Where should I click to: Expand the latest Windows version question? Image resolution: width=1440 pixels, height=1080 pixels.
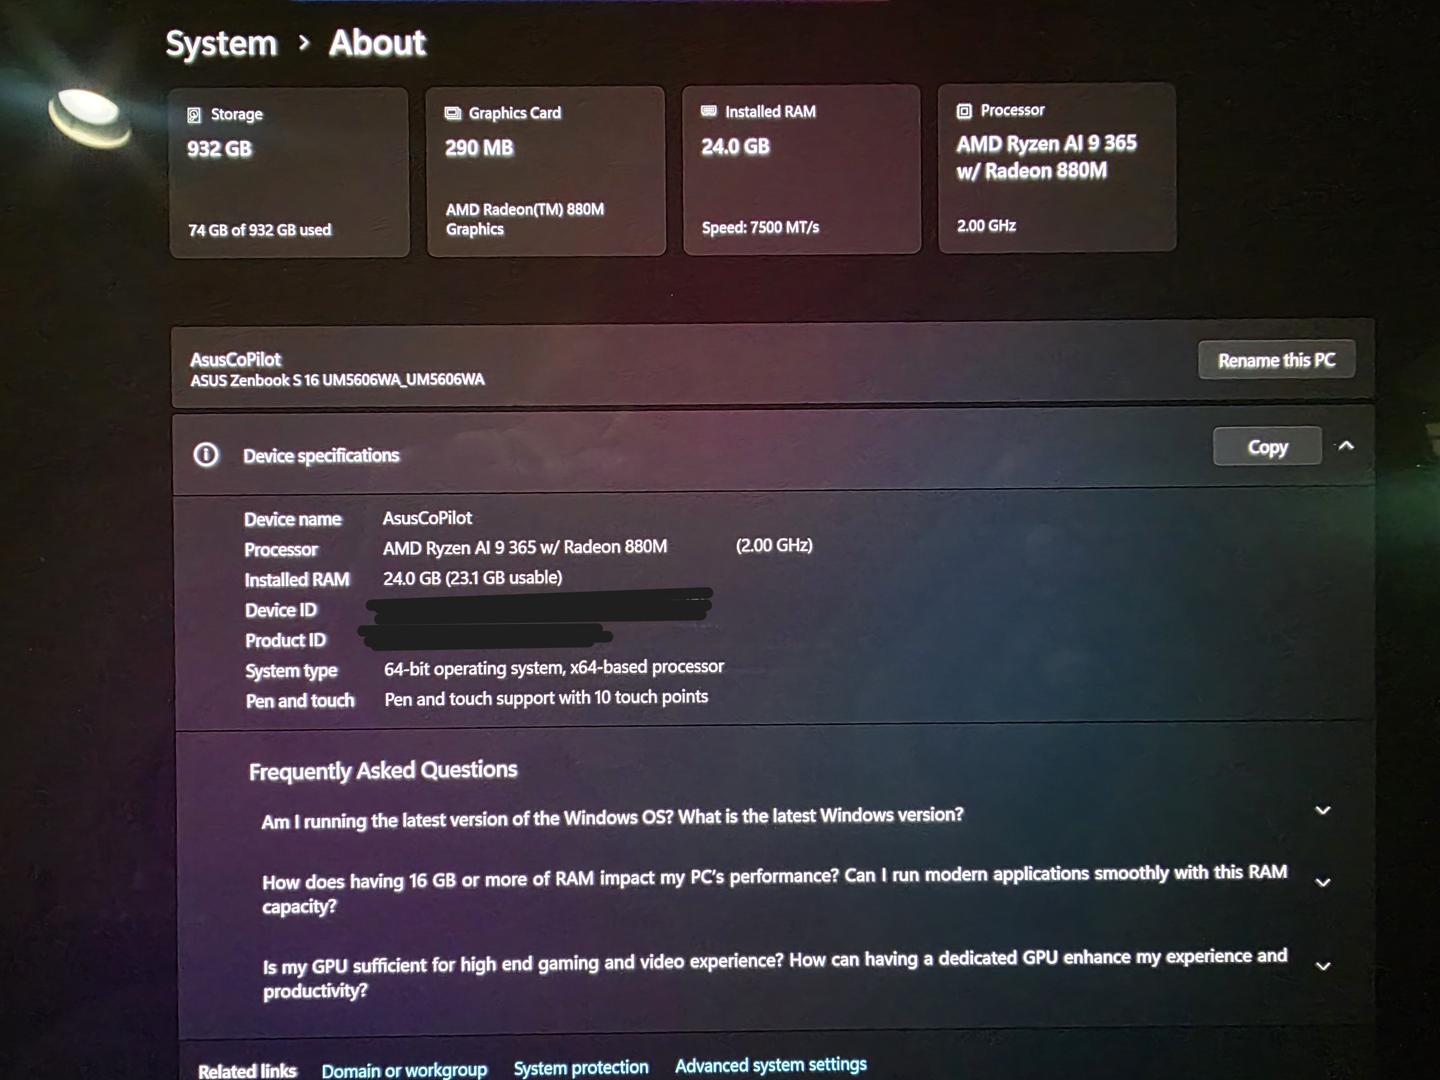(x=1322, y=810)
